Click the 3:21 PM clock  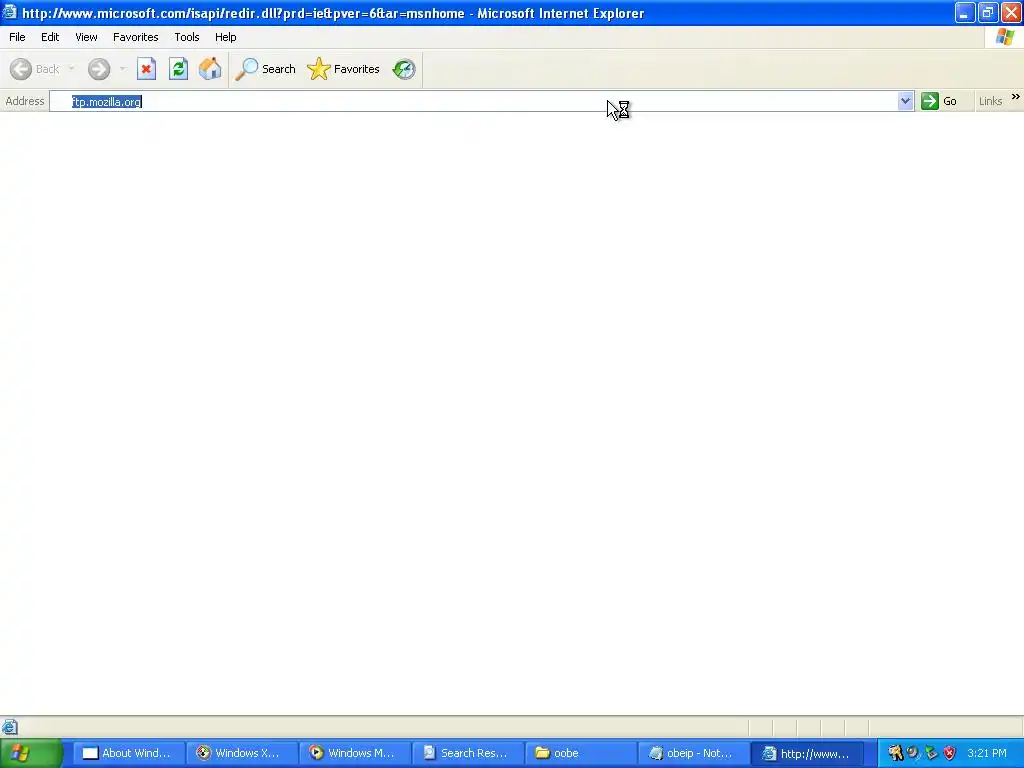pos(987,753)
